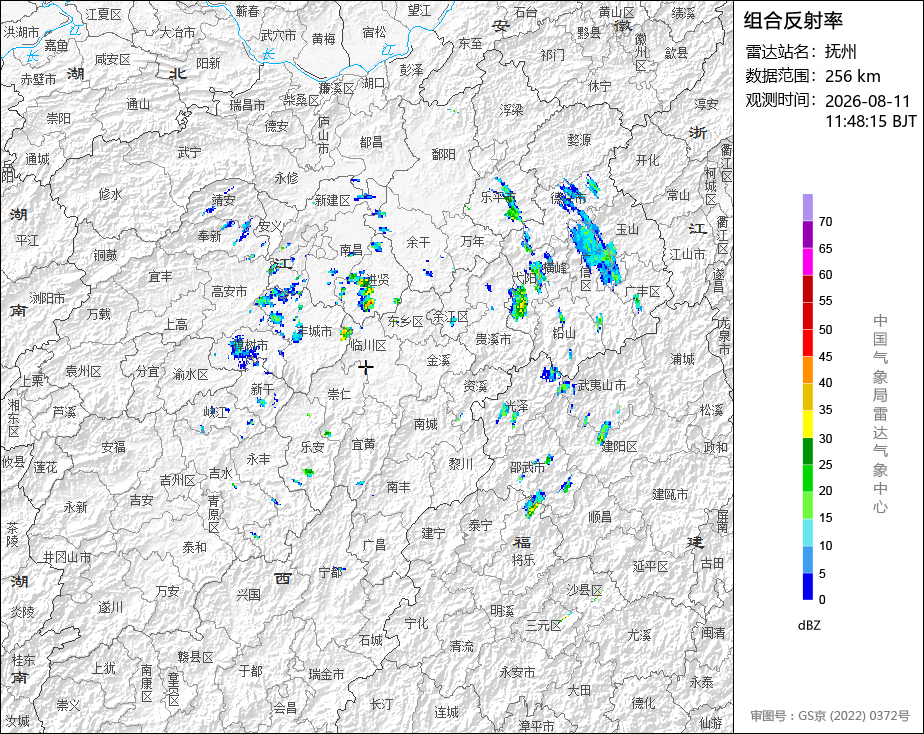Screen dimensions: 924x734
Task: Select the yellow 30 dBZ legend band
Action: tap(807, 424)
